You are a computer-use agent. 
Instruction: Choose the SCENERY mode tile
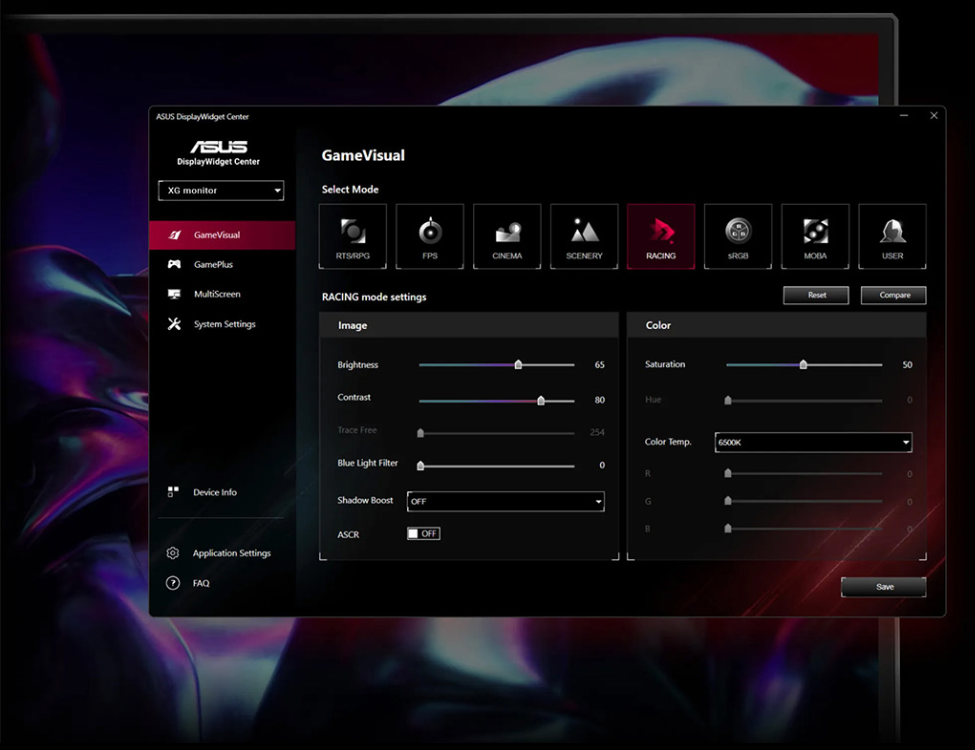584,236
